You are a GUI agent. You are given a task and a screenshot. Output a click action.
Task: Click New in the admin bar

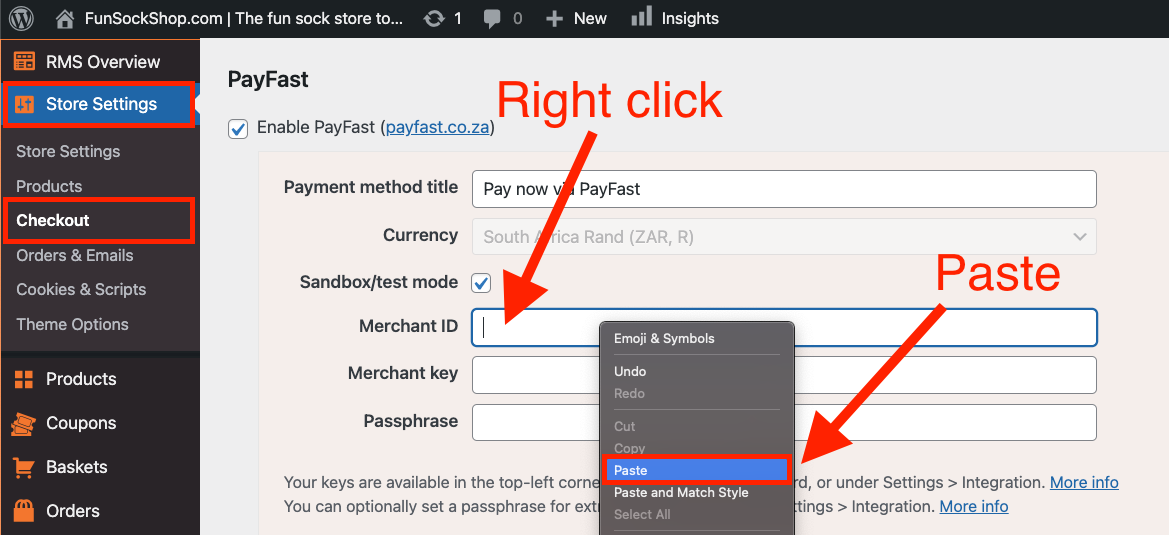click(590, 19)
